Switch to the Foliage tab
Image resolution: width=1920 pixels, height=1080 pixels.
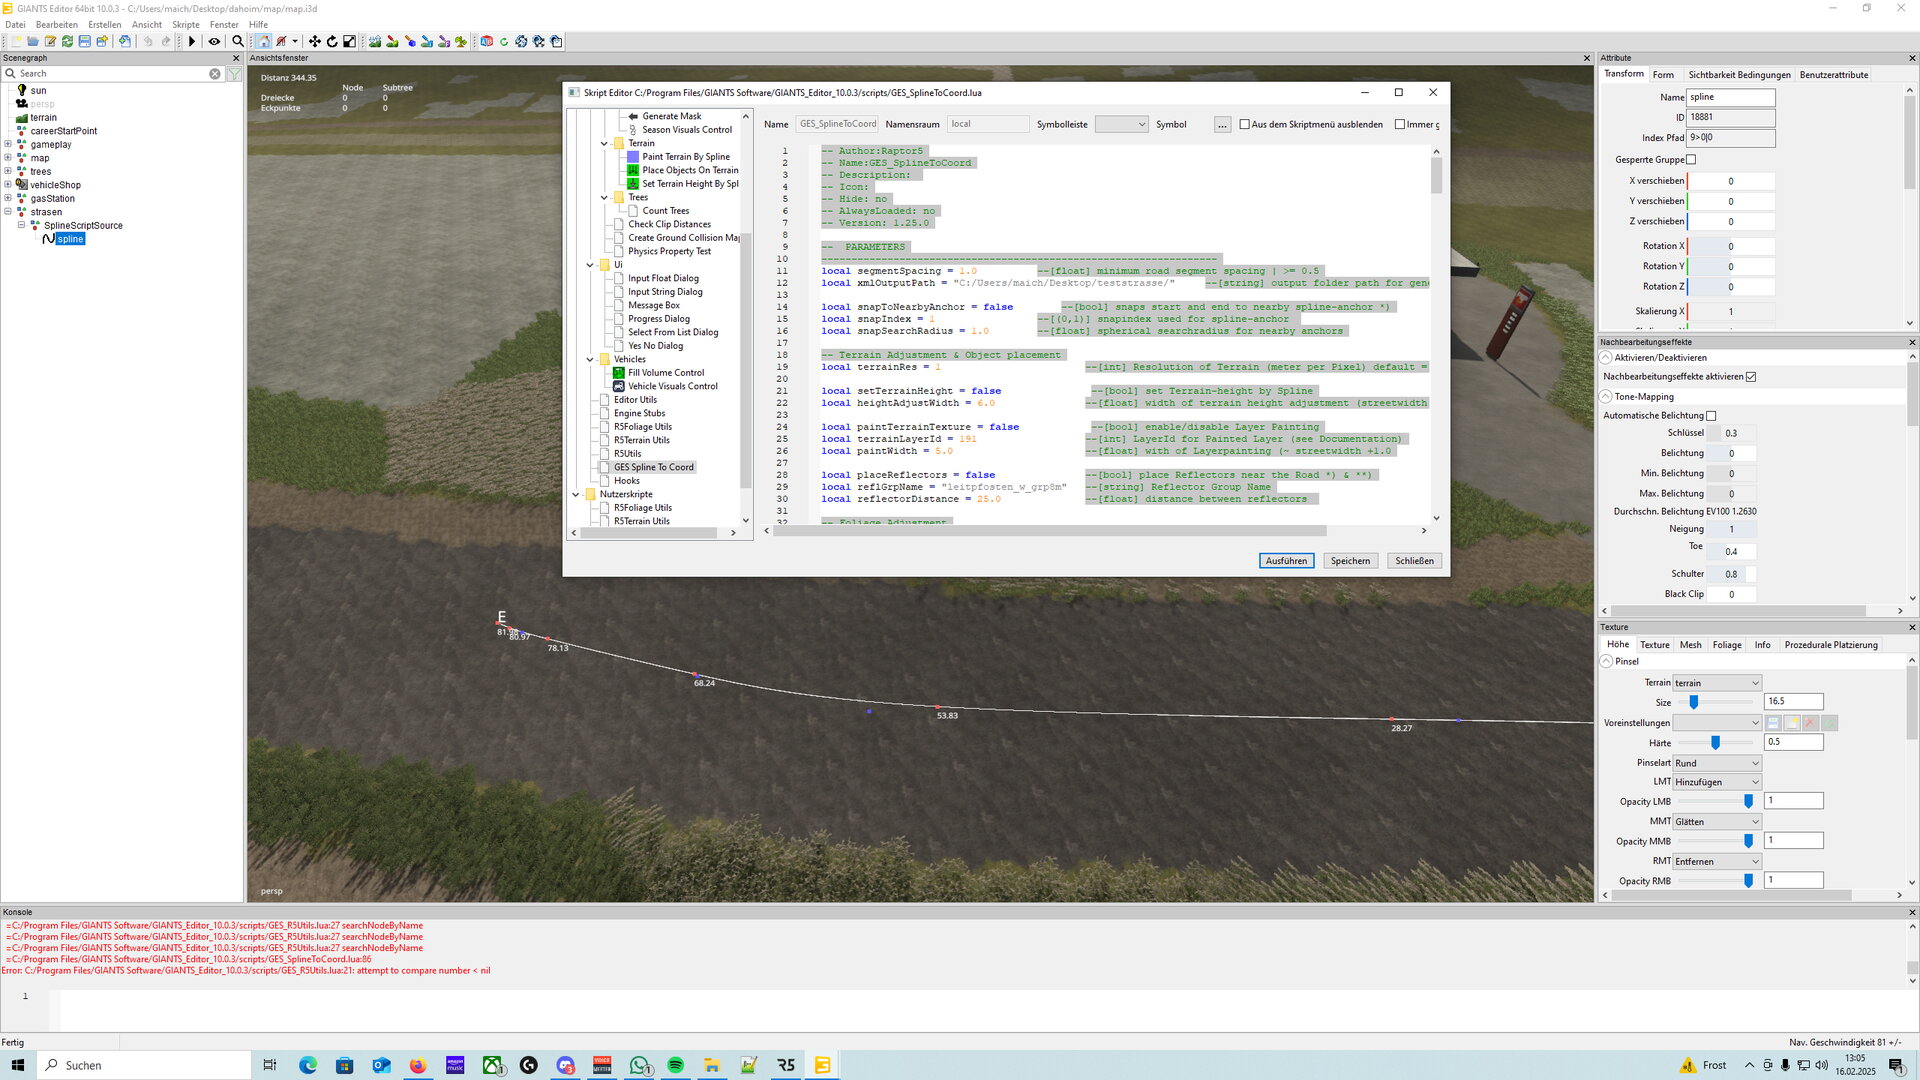1726,645
